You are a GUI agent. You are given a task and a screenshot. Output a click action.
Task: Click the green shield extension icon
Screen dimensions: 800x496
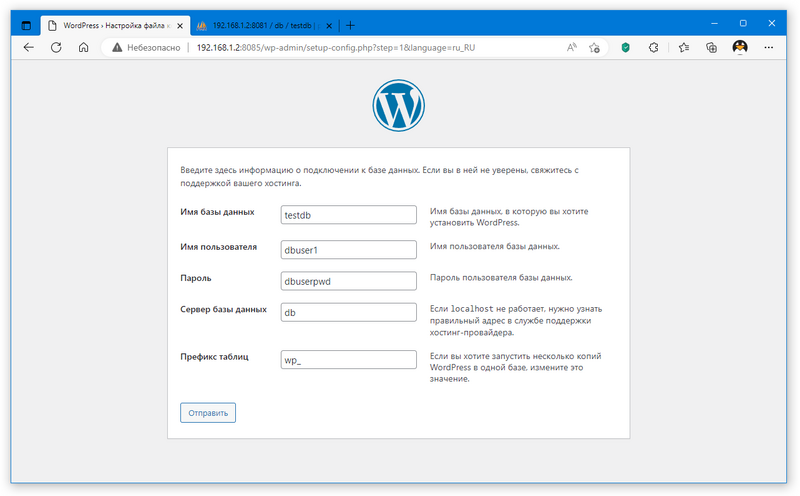626,47
